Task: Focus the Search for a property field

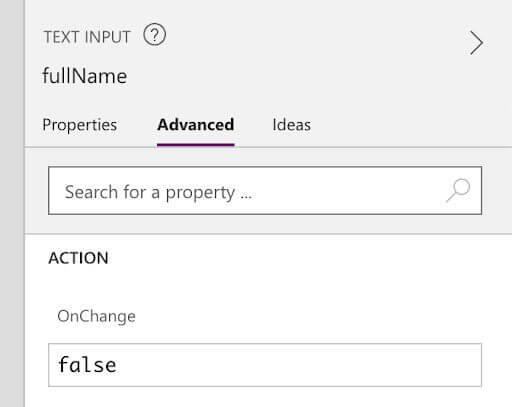Action: click(265, 190)
